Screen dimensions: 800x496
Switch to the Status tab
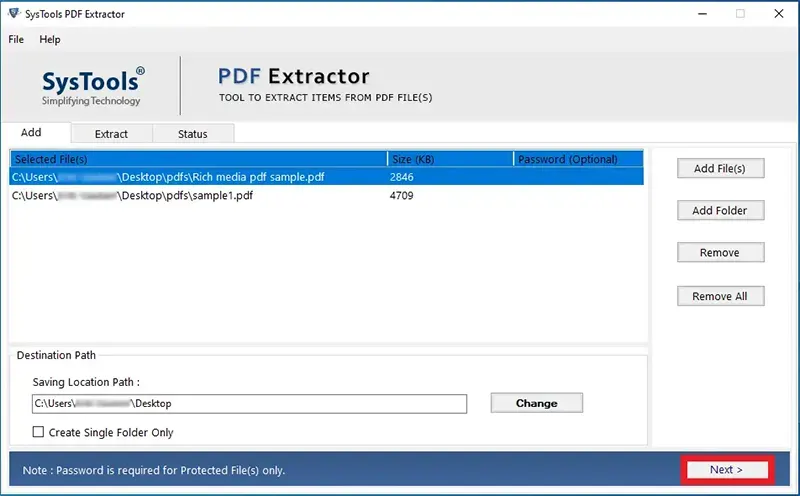pyautogui.click(x=193, y=134)
